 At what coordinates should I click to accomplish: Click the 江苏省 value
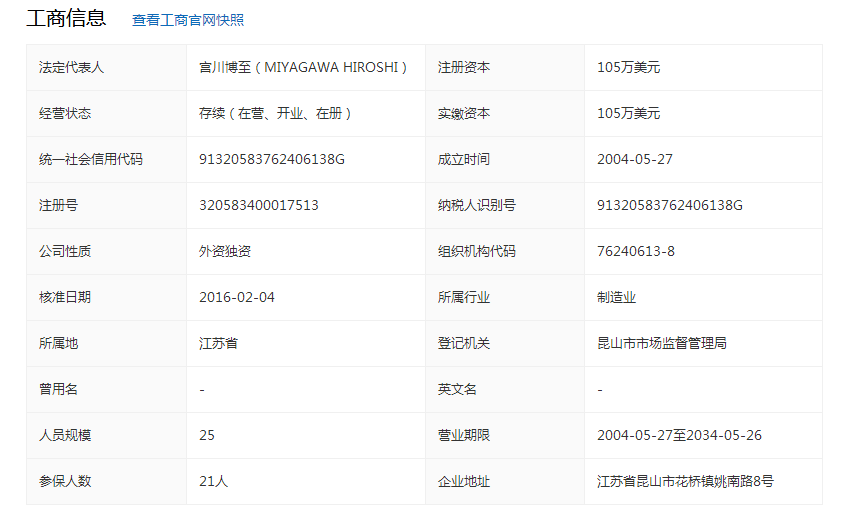[218, 343]
